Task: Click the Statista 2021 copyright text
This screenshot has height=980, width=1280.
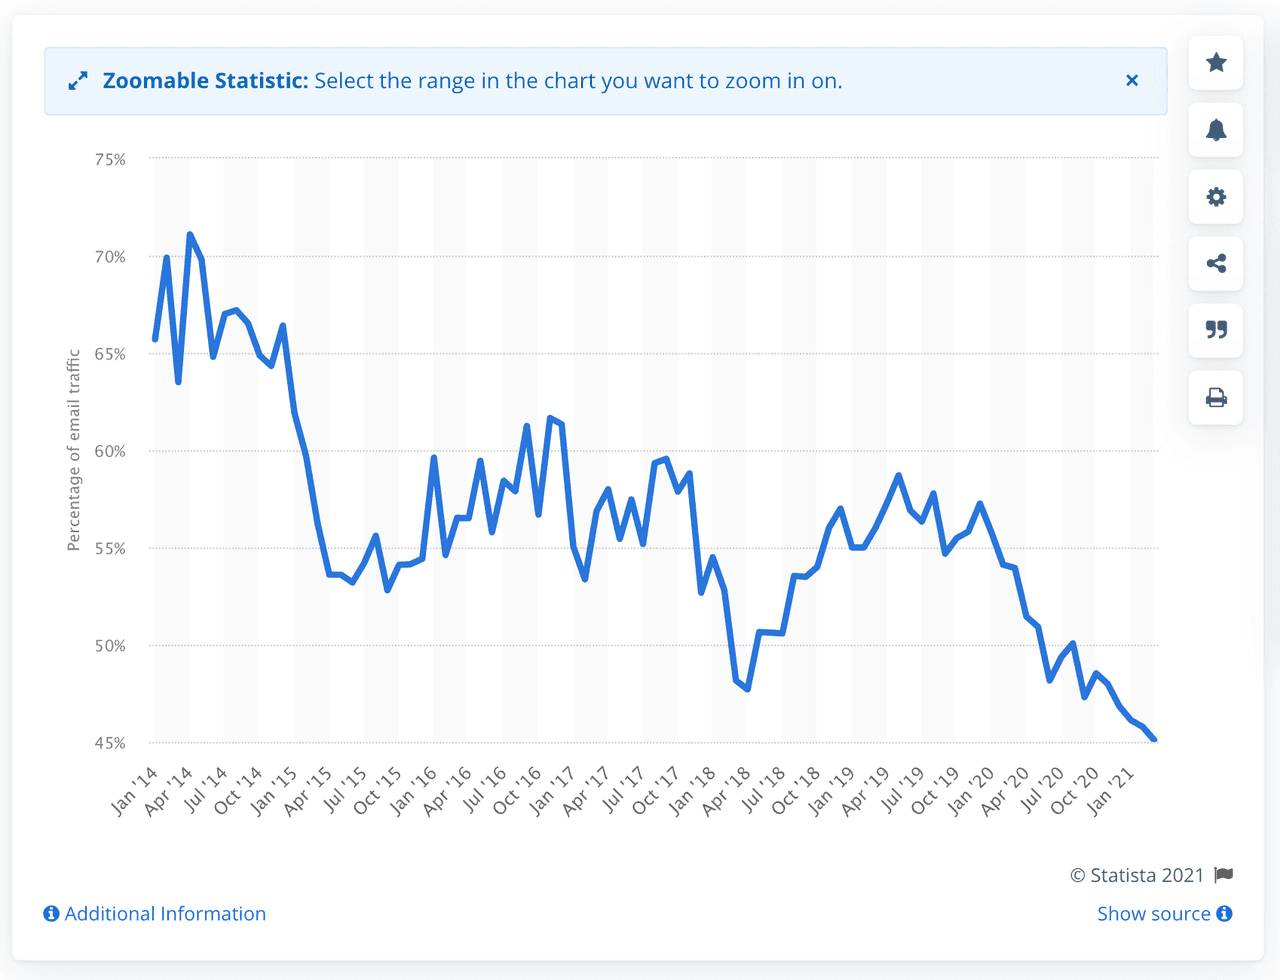Action: point(1137,875)
